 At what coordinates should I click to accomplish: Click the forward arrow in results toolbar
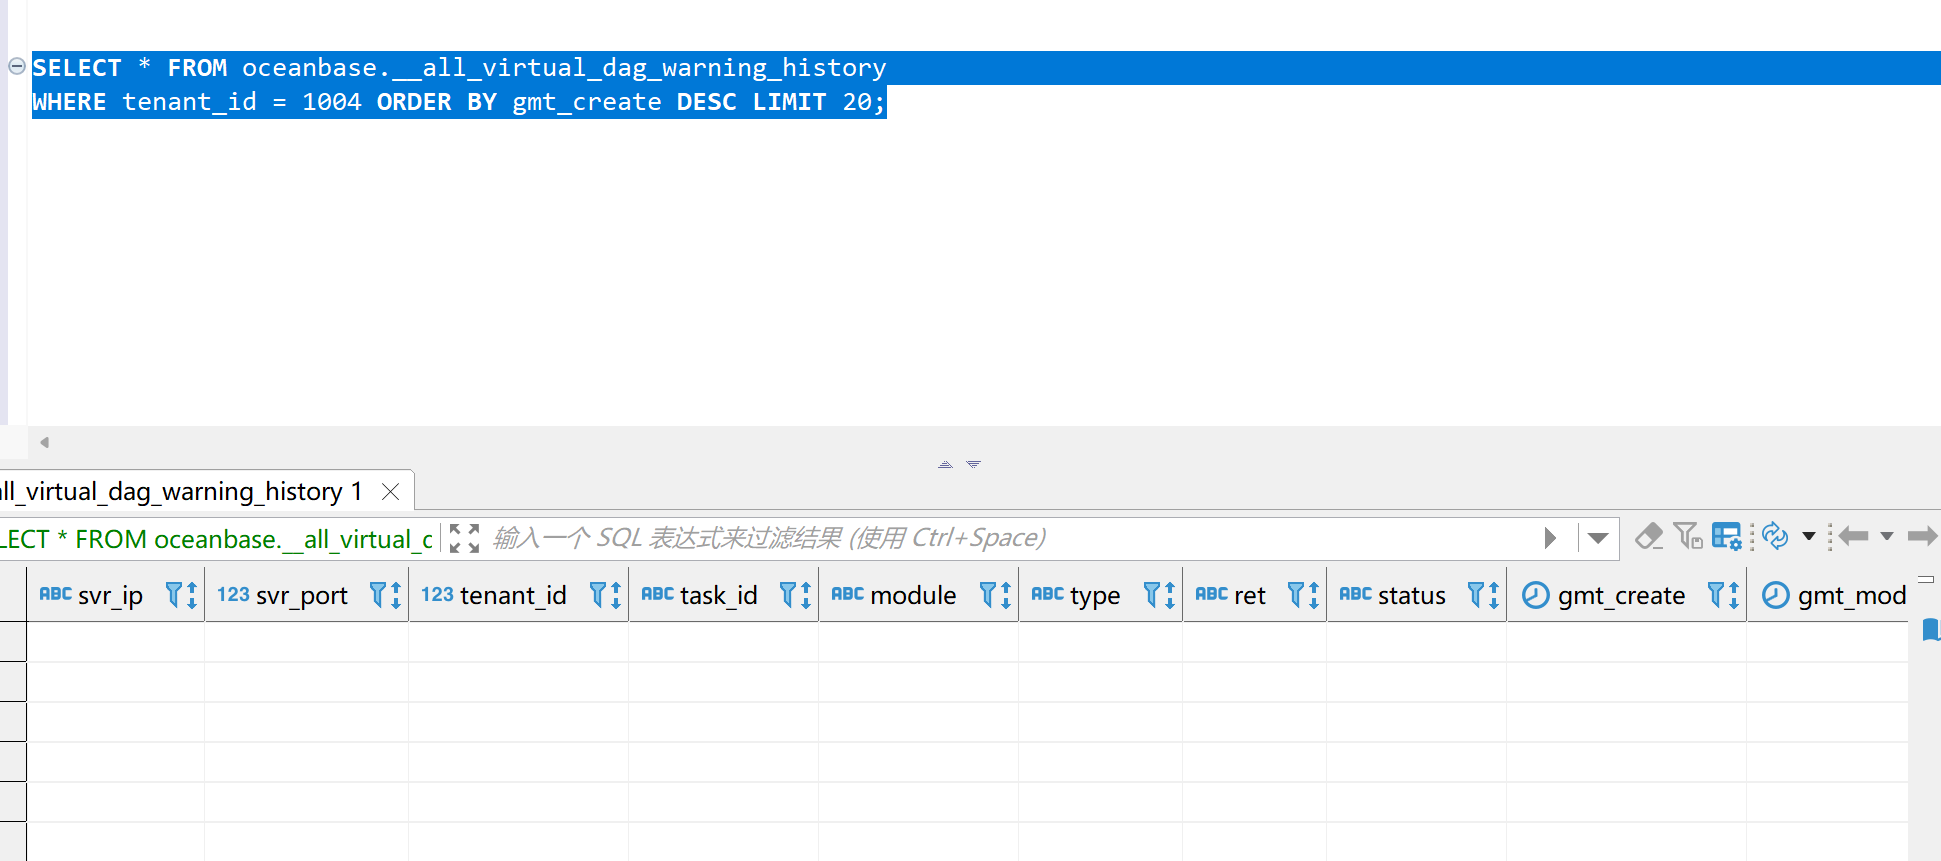point(1921,537)
